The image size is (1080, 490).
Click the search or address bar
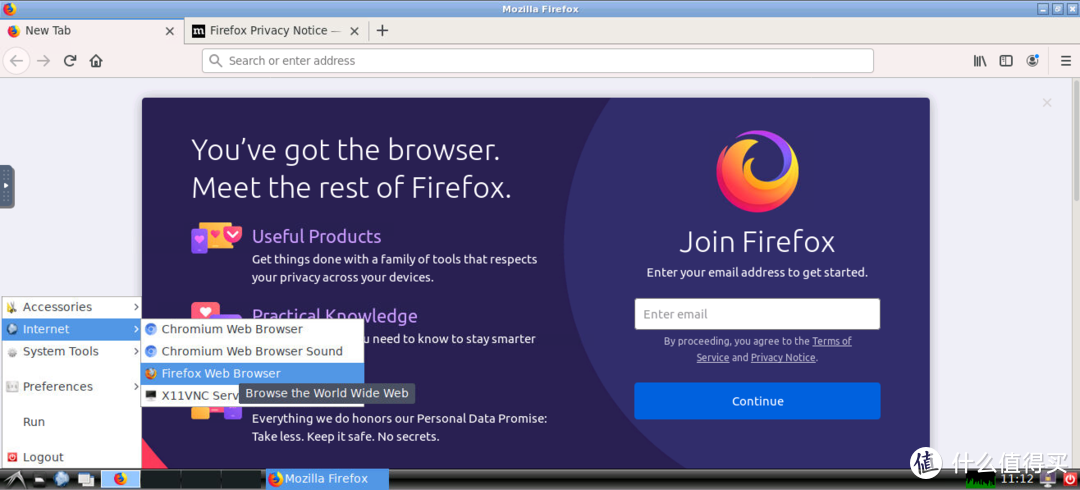[x=537, y=61]
